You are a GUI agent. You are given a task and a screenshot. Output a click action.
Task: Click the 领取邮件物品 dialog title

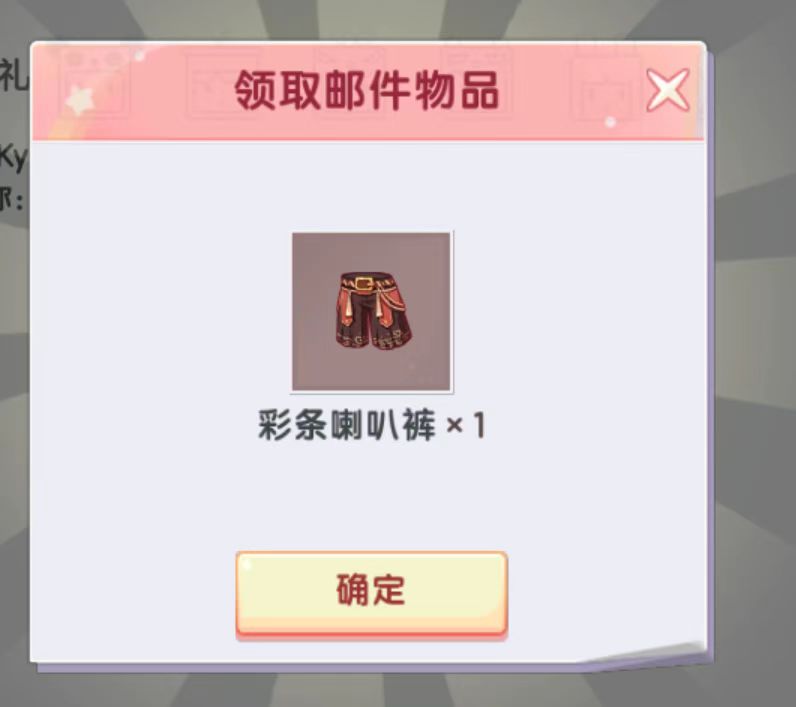pyautogui.click(x=367, y=90)
